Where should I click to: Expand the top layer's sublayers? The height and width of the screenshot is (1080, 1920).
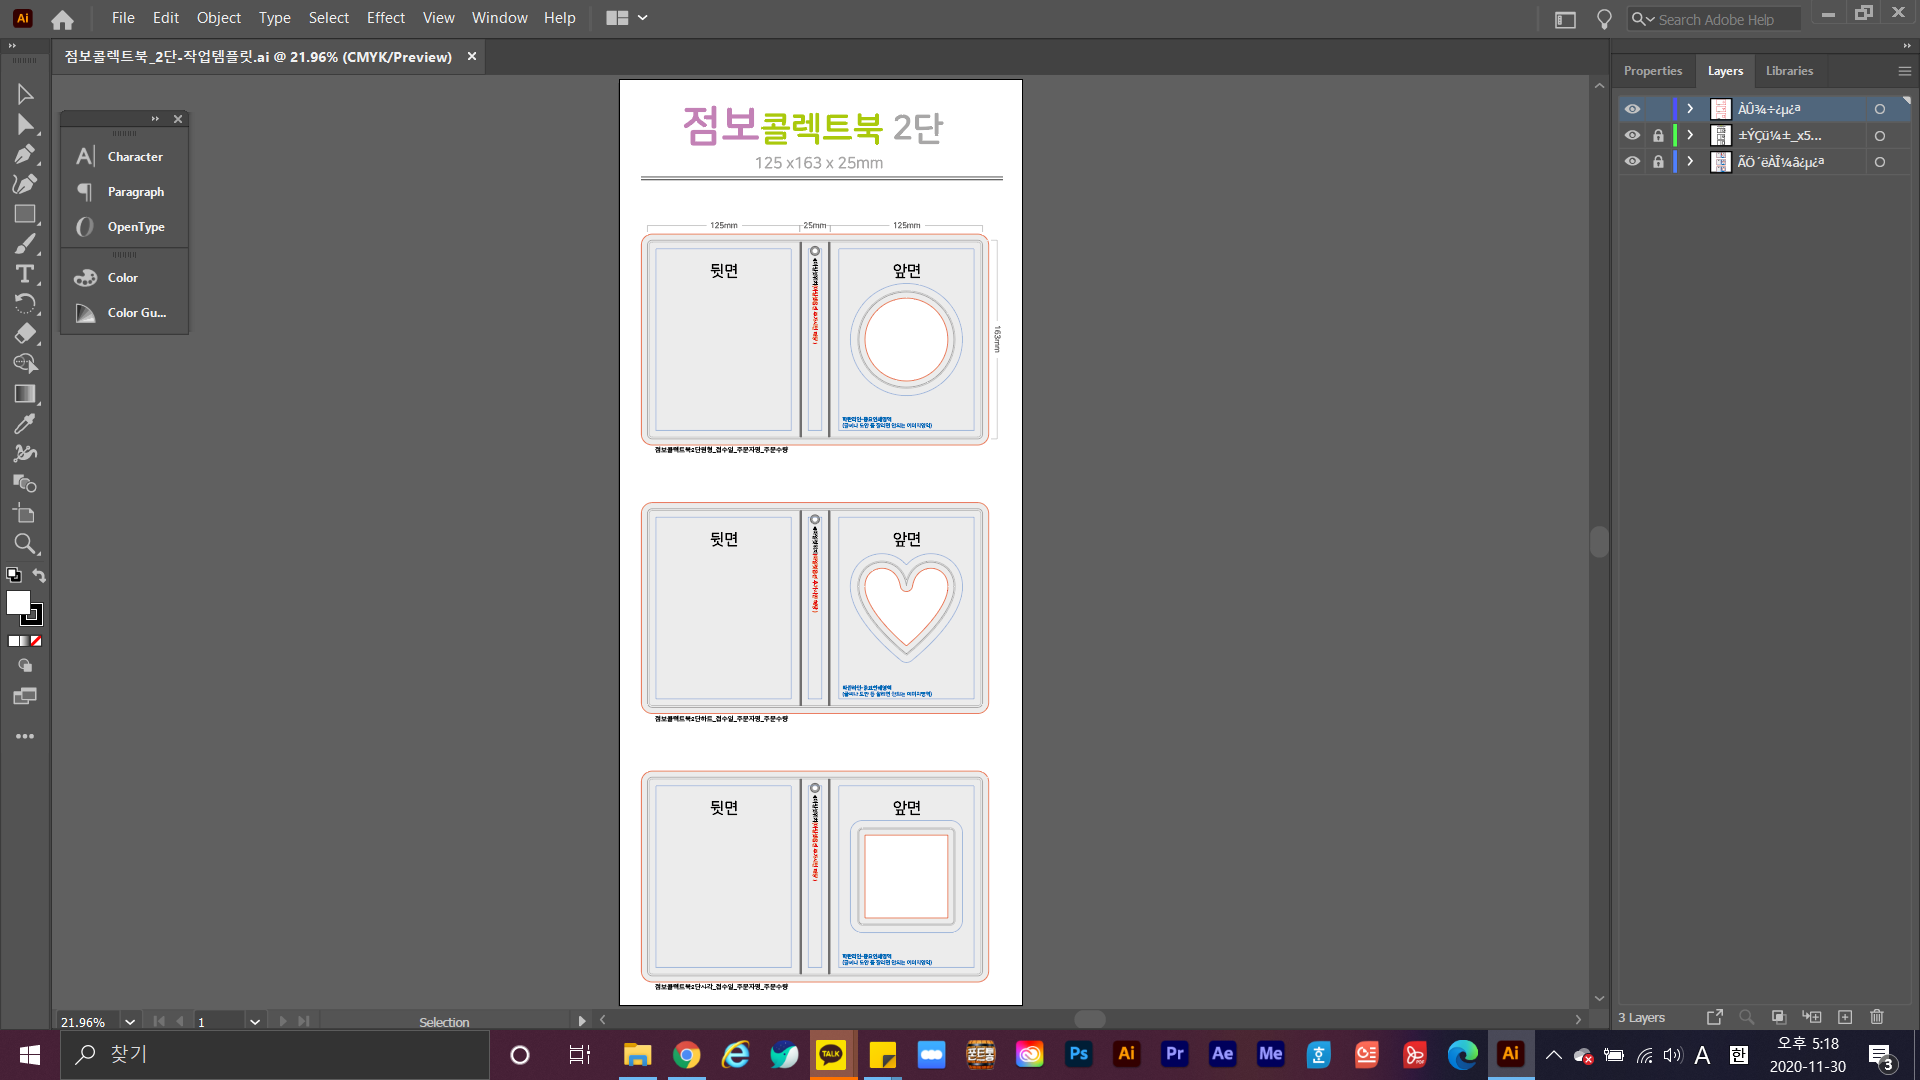click(1690, 109)
